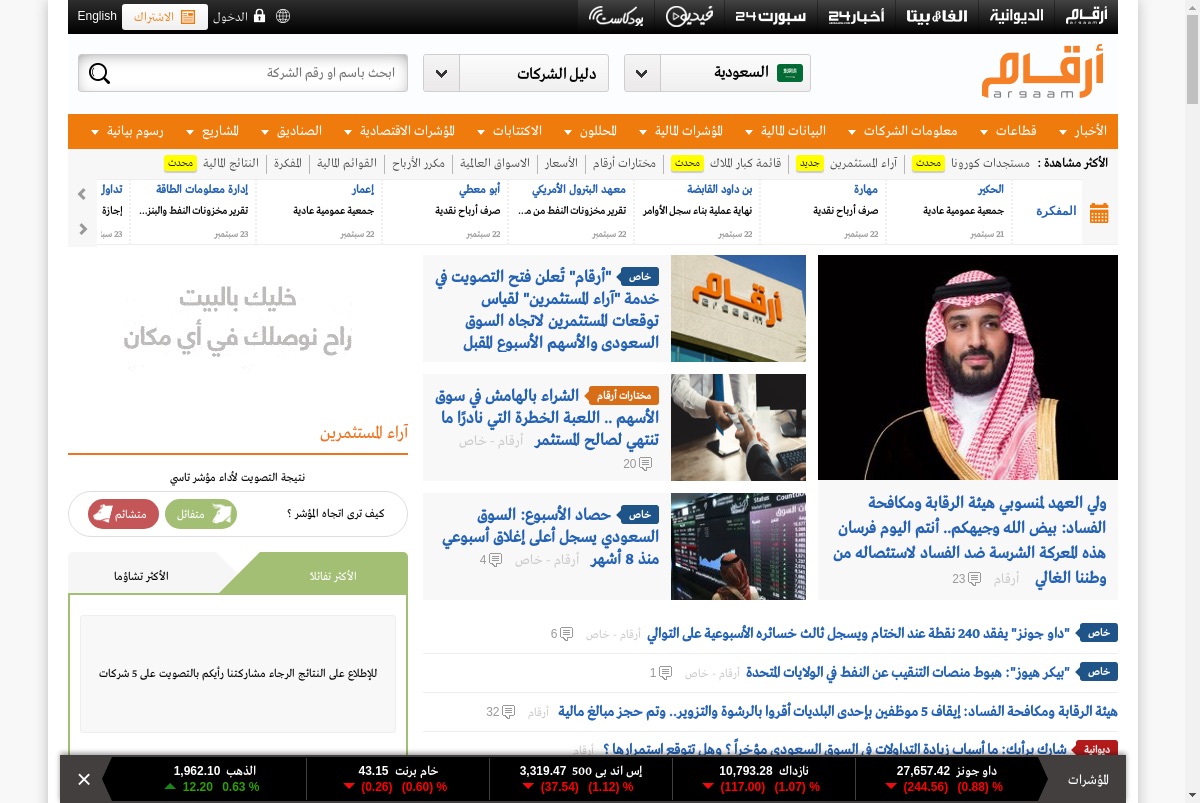Vote optimistic (متفائل) on index direction

point(201,514)
